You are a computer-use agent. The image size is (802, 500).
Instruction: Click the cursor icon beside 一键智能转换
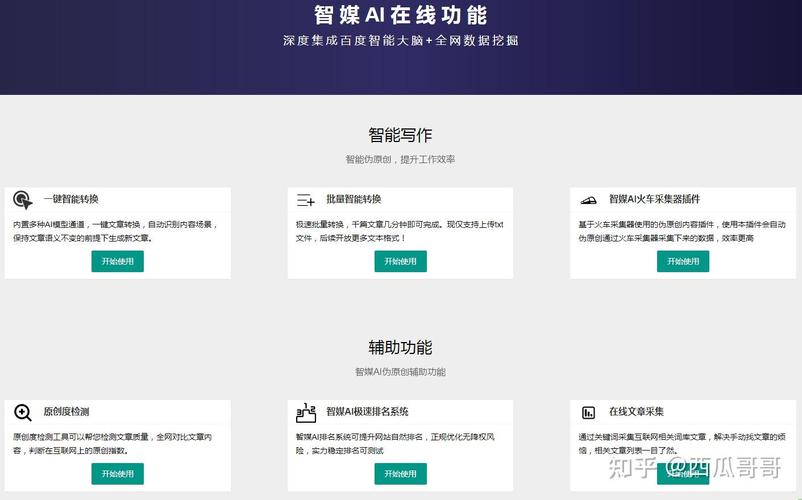tap(23, 199)
